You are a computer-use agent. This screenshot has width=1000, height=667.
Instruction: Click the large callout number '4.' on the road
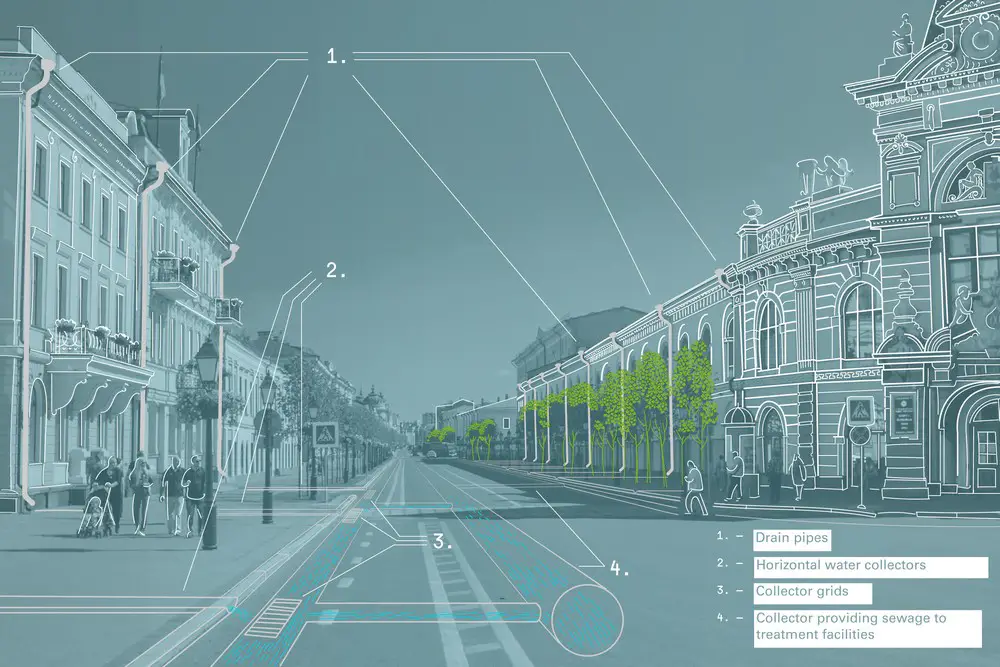[619, 568]
